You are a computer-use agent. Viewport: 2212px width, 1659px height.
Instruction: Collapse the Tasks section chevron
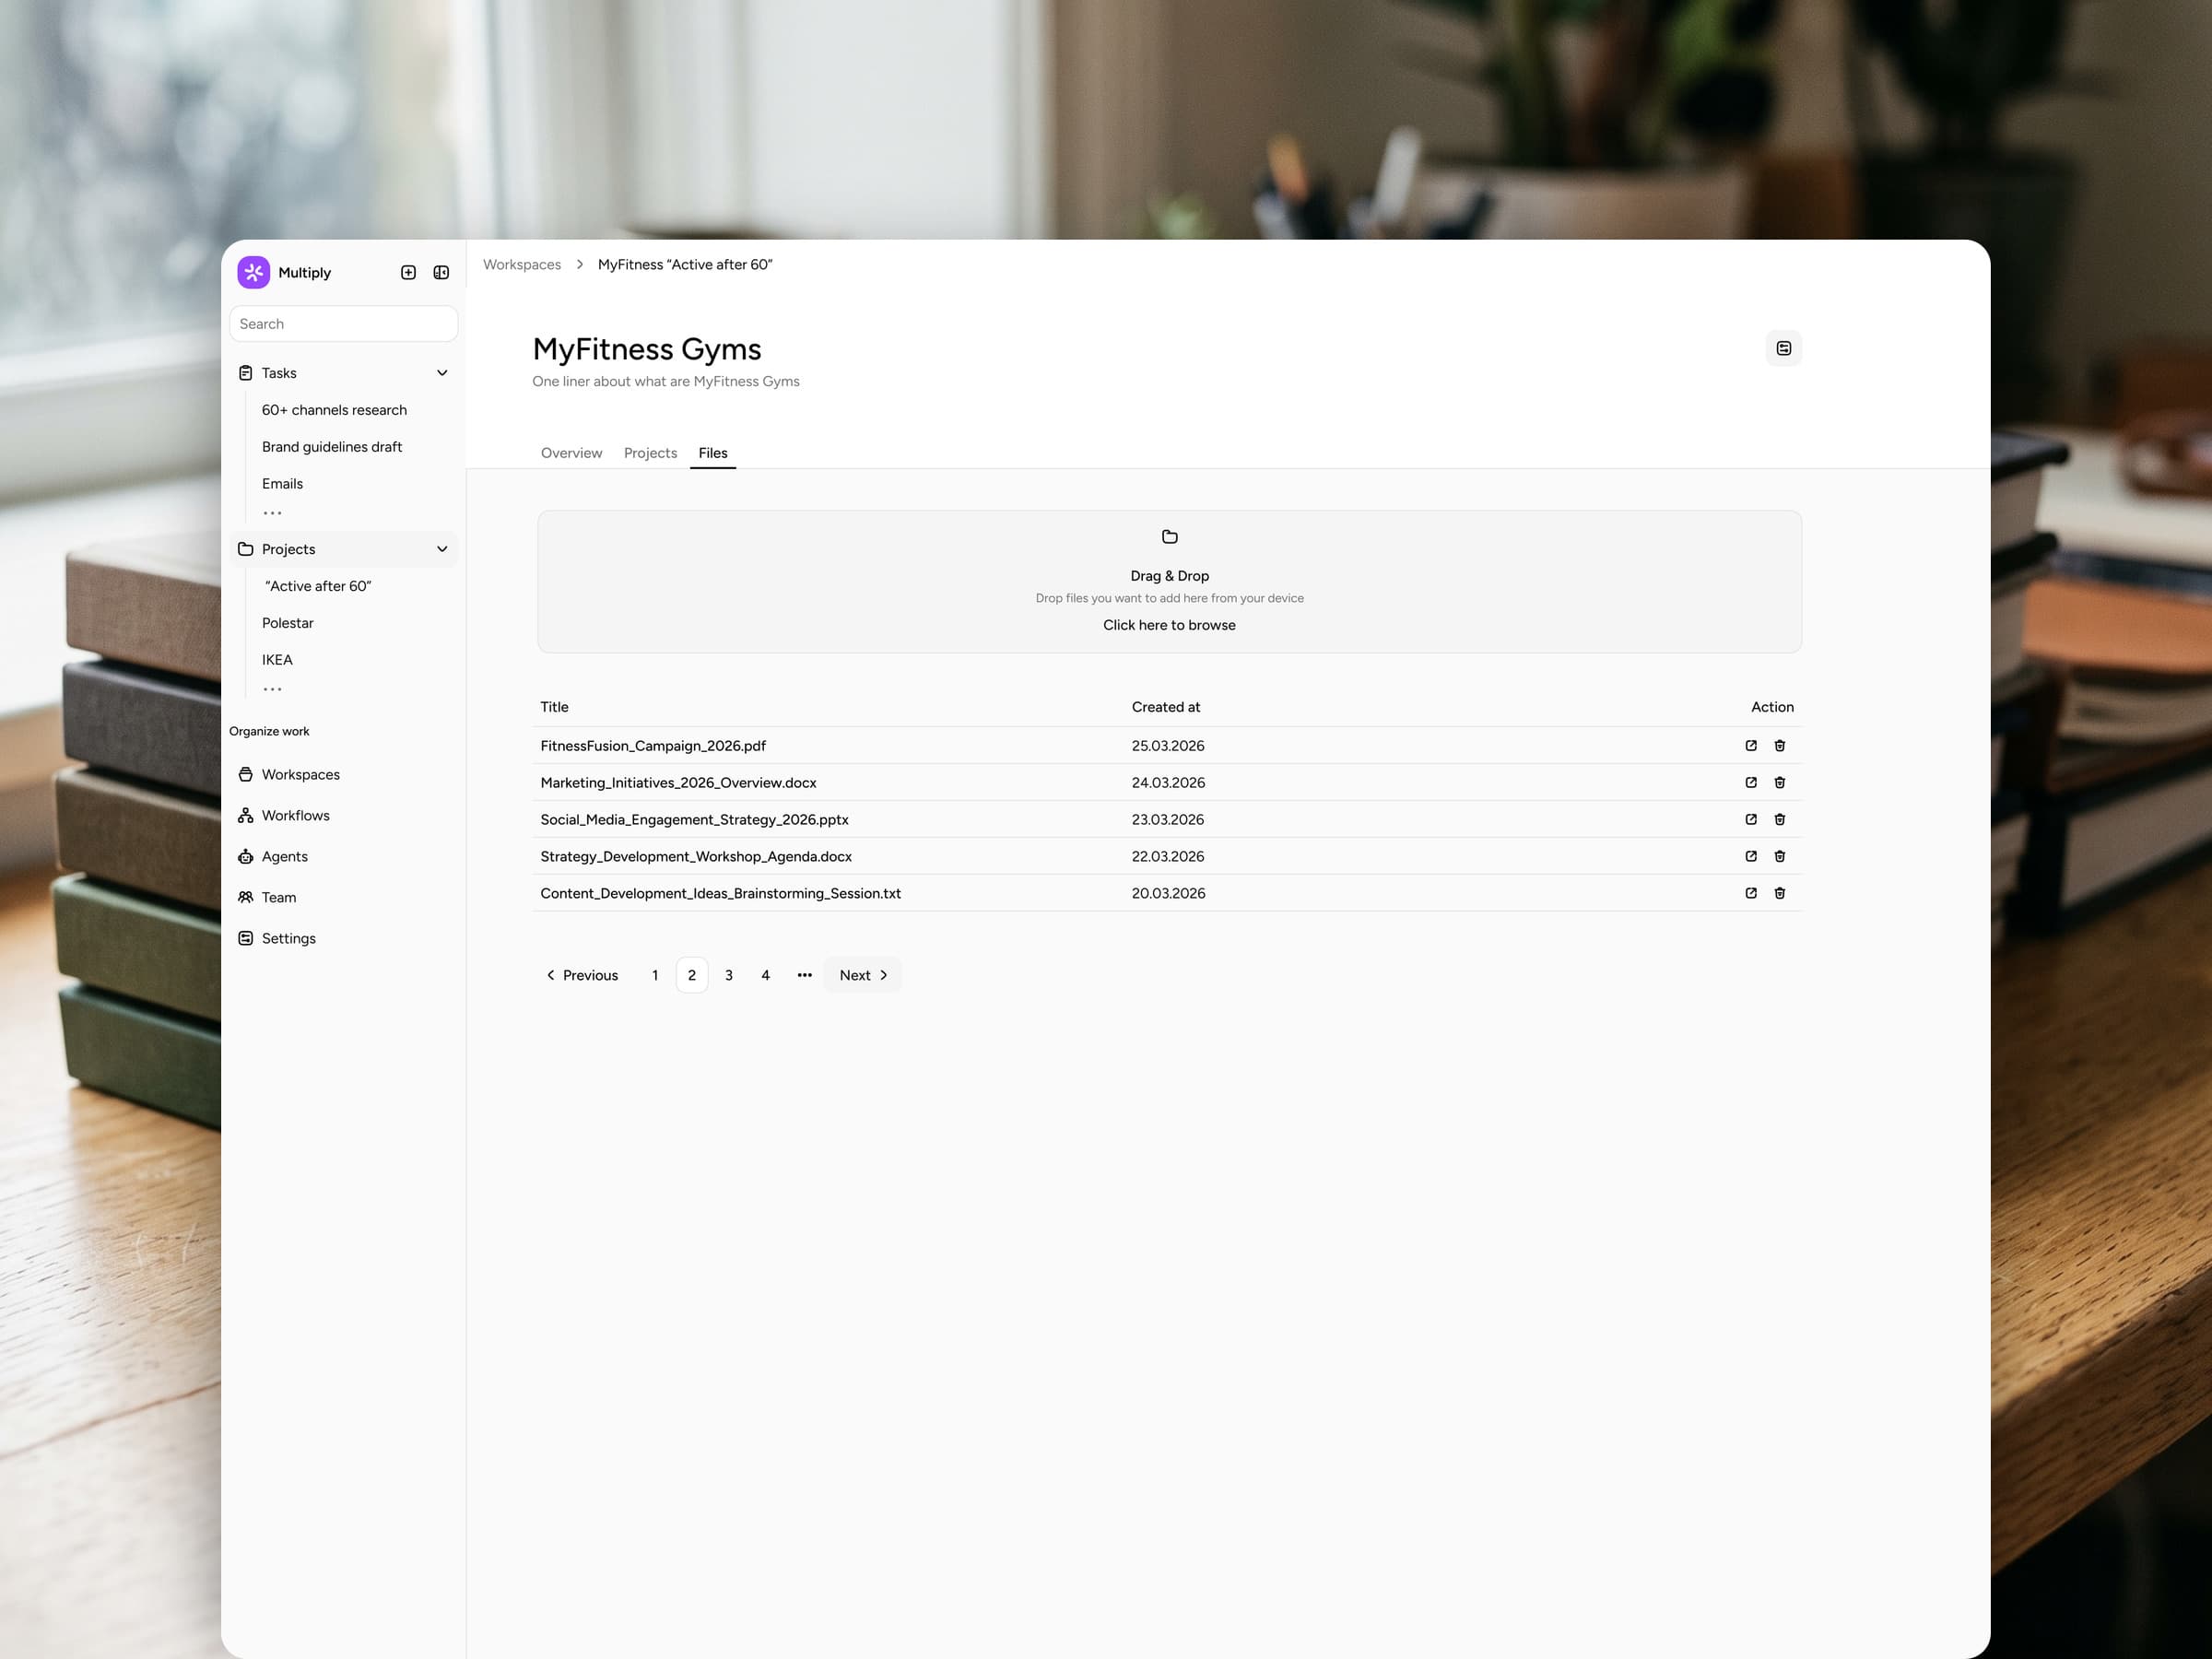tap(442, 373)
